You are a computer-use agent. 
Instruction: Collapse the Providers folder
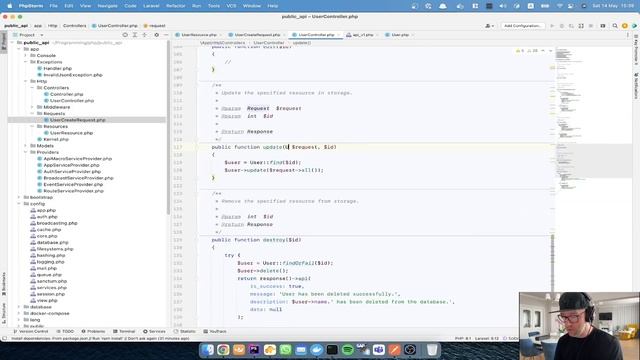click(25, 152)
